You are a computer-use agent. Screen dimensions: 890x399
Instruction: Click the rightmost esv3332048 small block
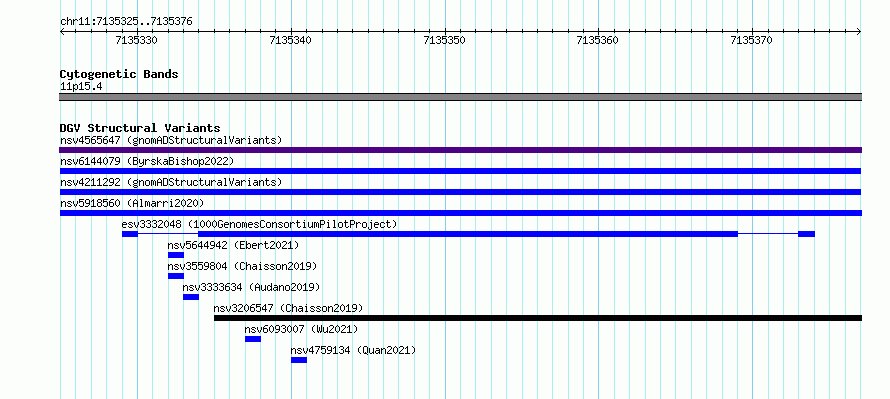point(807,234)
